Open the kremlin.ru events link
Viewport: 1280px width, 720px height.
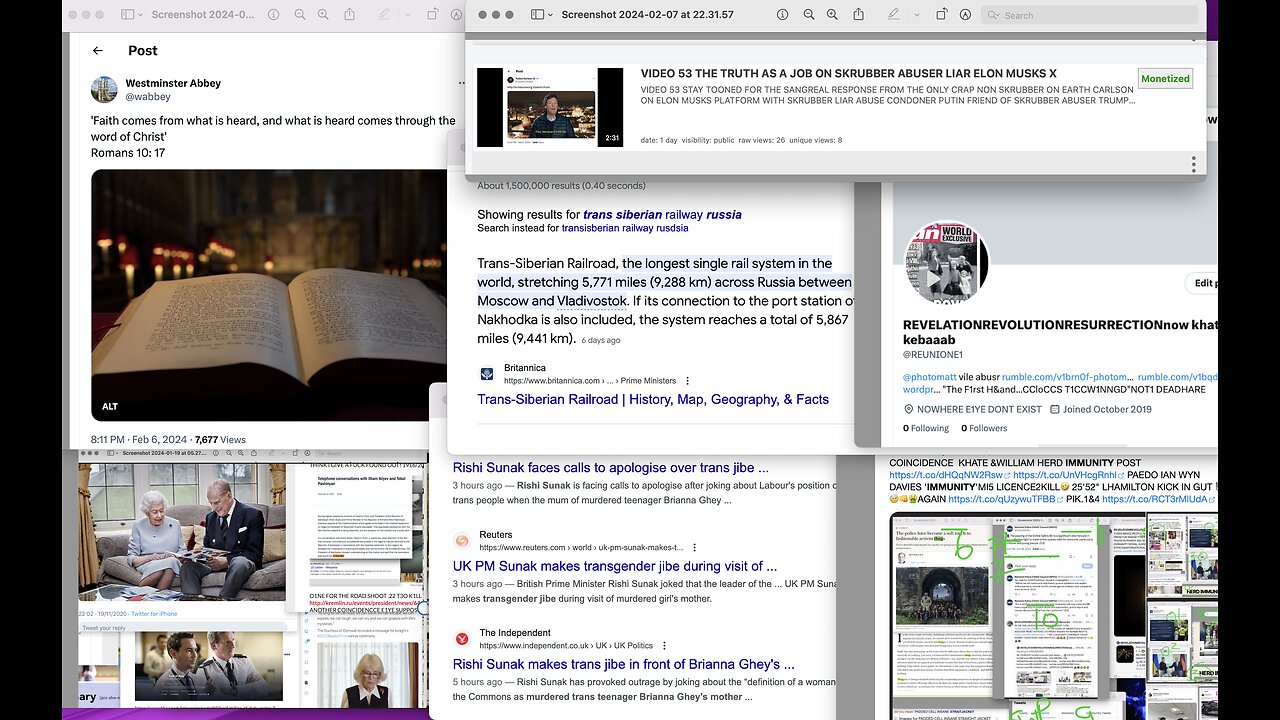click(x=365, y=603)
